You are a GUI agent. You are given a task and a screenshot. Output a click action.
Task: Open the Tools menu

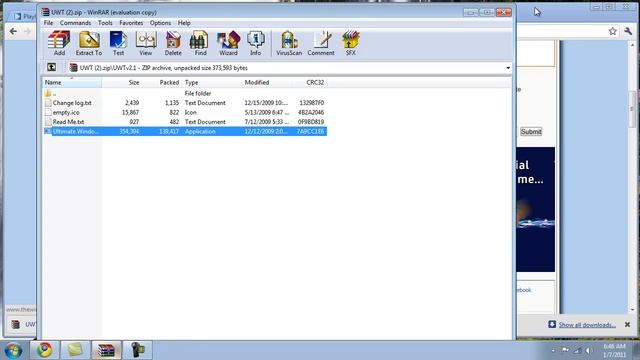coord(105,23)
